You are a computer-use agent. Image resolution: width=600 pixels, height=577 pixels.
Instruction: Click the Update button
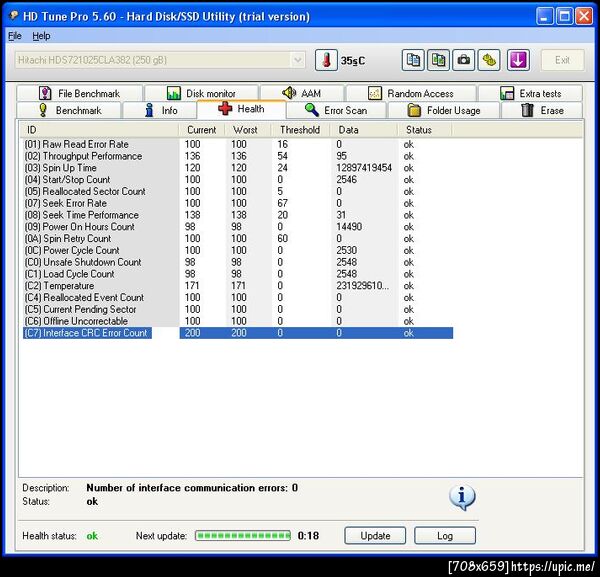(x=375, y=536)
